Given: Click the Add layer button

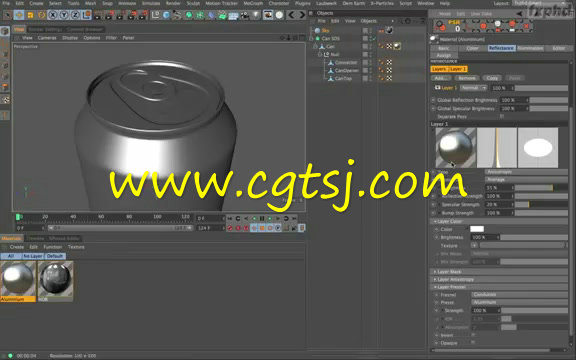Looking at the screenshot, I should pos(440,78).
